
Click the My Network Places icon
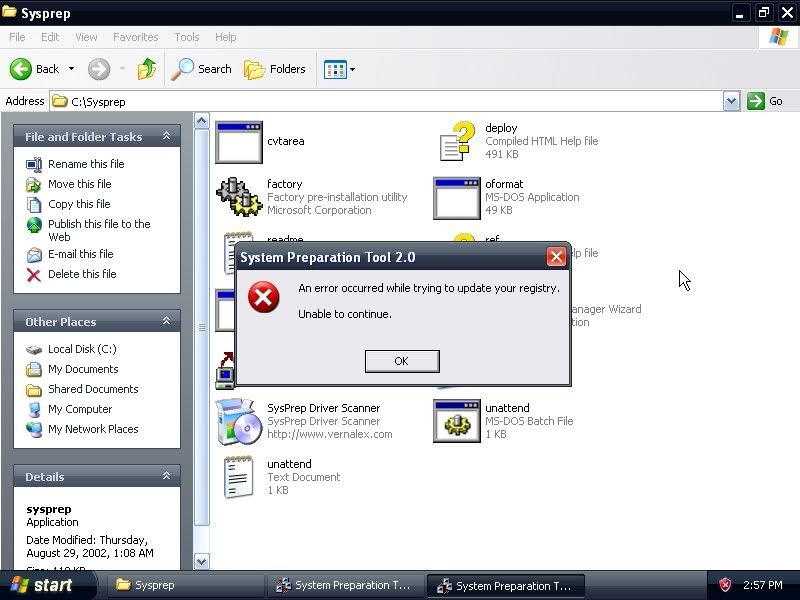[34, 429]
